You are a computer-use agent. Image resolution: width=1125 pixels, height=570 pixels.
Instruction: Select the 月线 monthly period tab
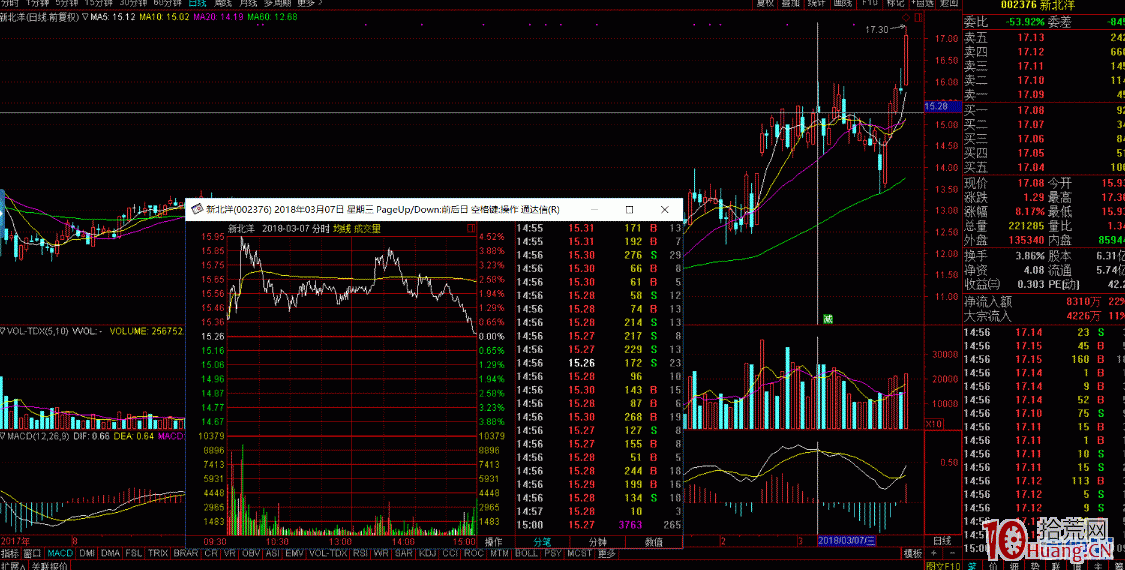pyautogui.click(x=248, y=3)
